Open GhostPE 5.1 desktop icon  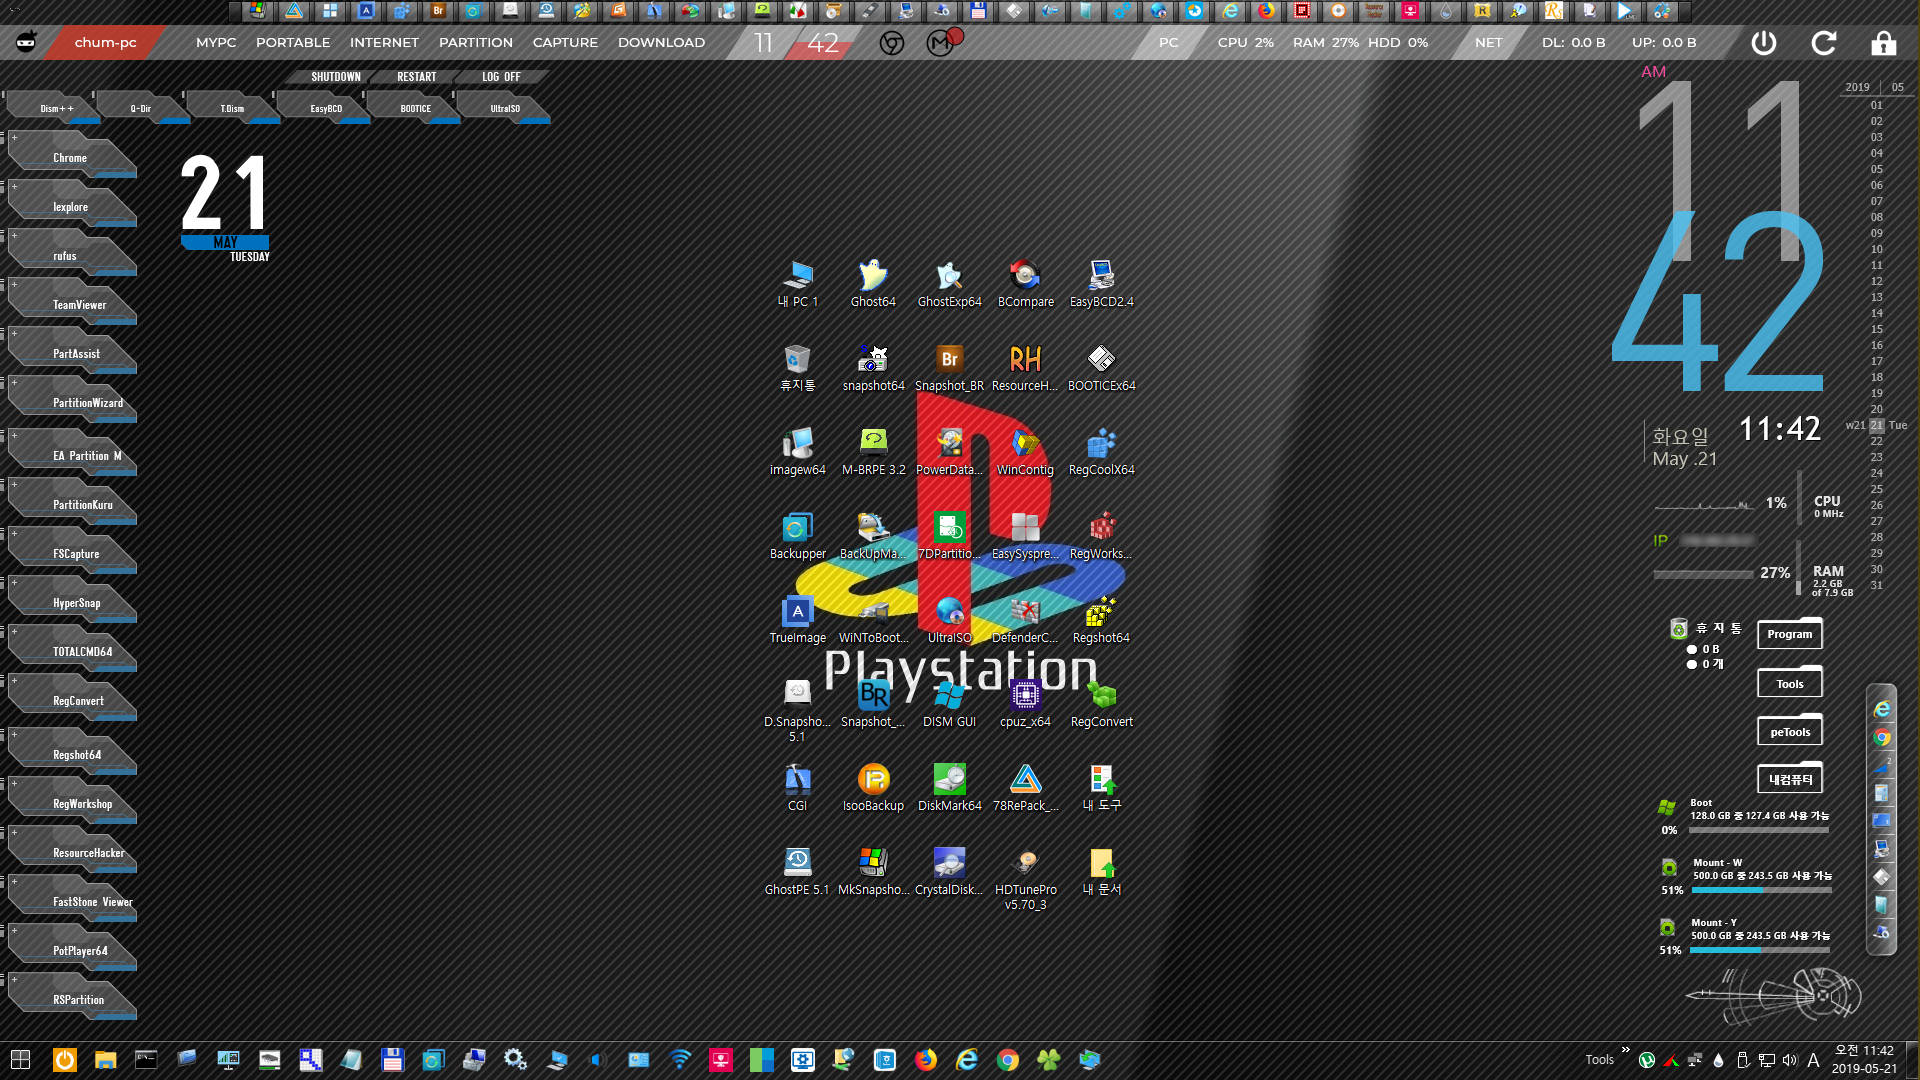(797, 871)
